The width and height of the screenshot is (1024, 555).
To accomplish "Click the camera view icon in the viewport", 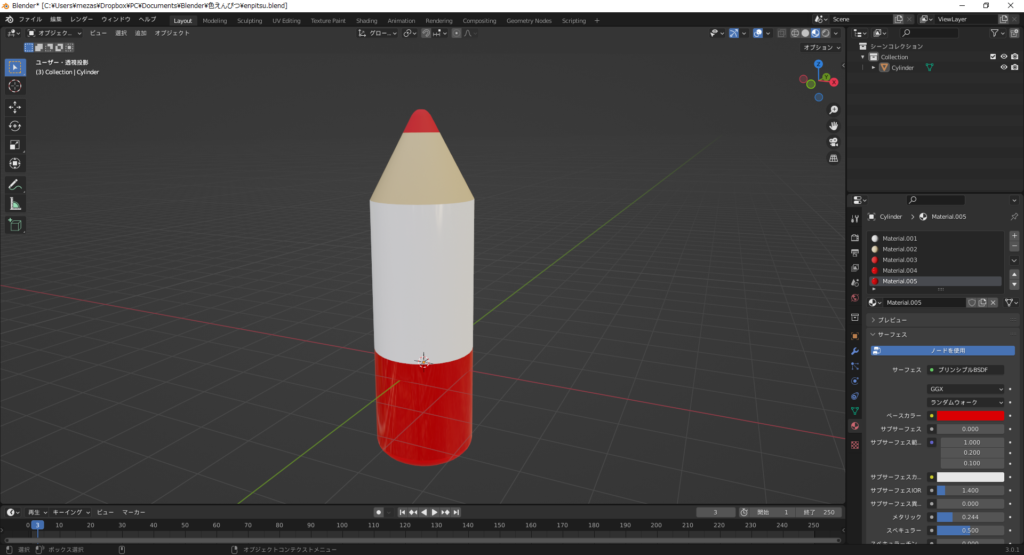I will click(x=833, y=142).
